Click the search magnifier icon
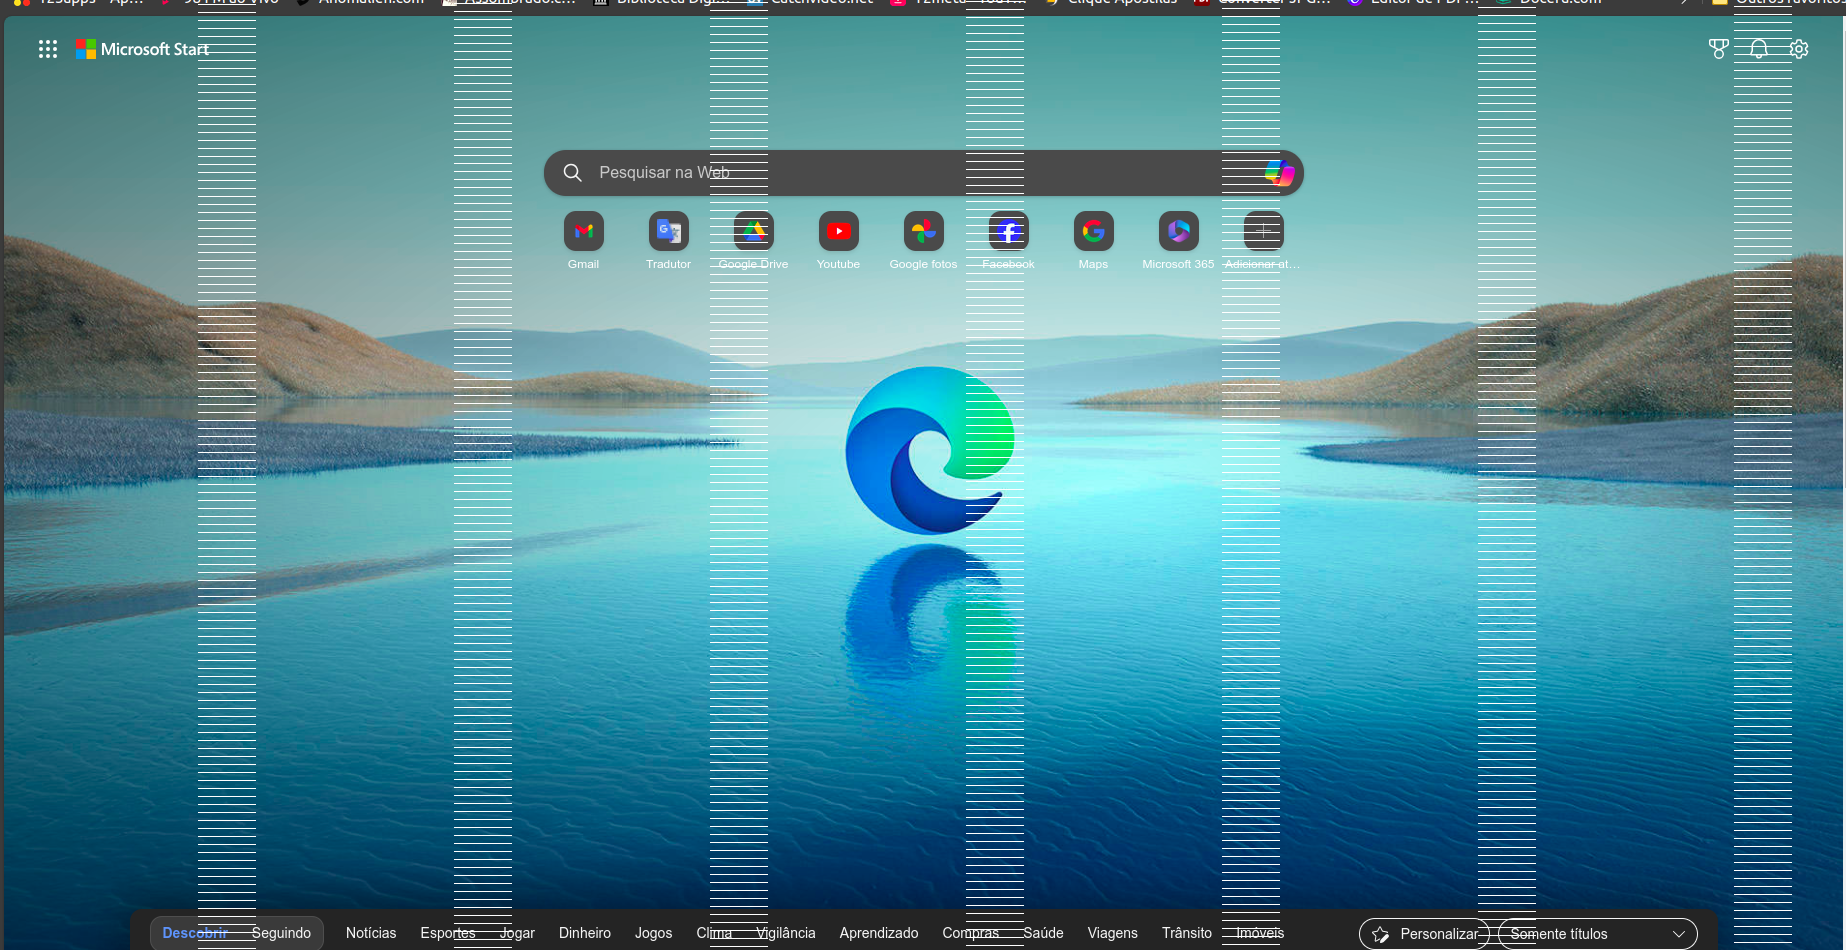 (572, 173)
